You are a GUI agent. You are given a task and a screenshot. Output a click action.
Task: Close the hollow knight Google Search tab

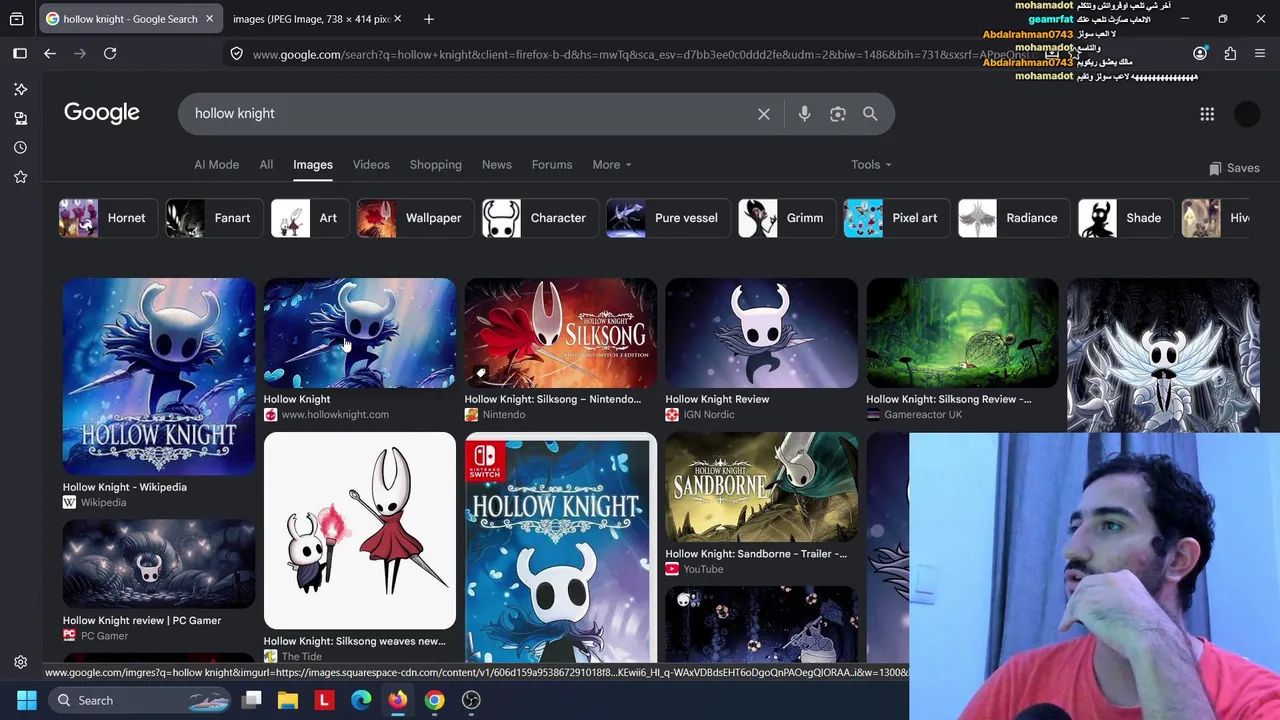pyautogui.click(x=209, y=19)
